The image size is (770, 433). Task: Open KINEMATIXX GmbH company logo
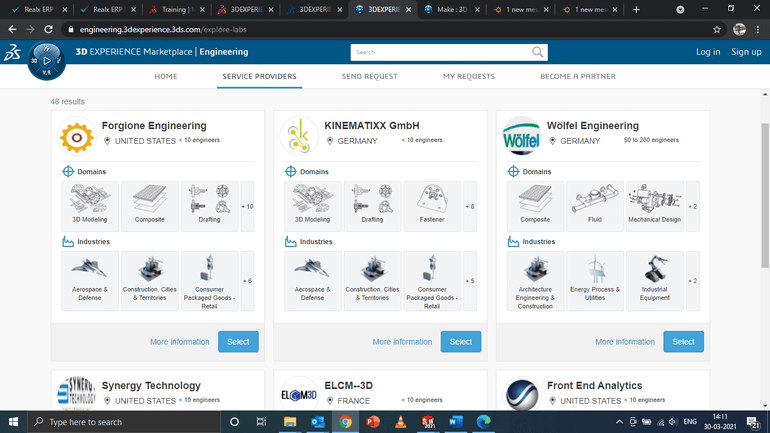[299, 136]
